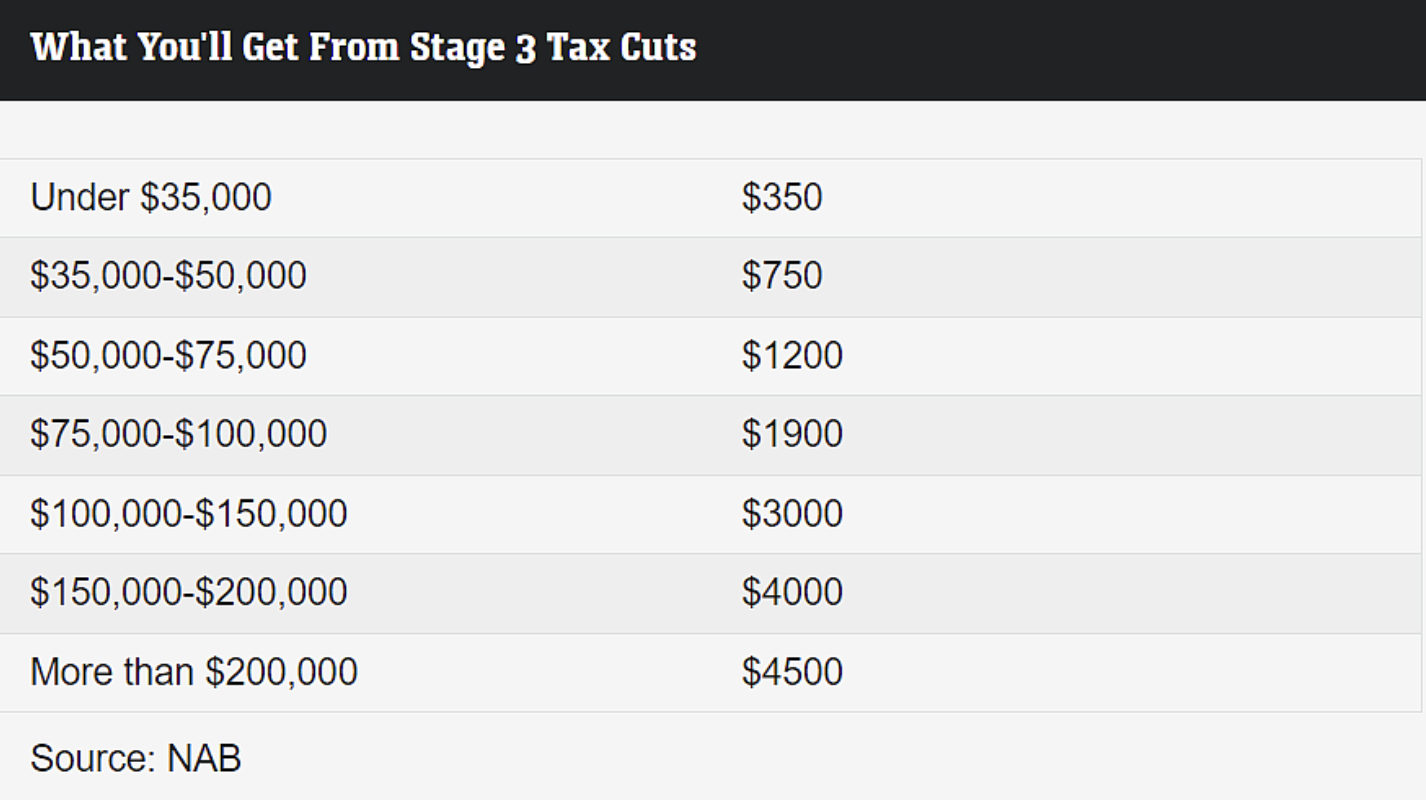1426x800 pixels.
Task: Click the $4500 tax cut amount
Action: [792, 671]
